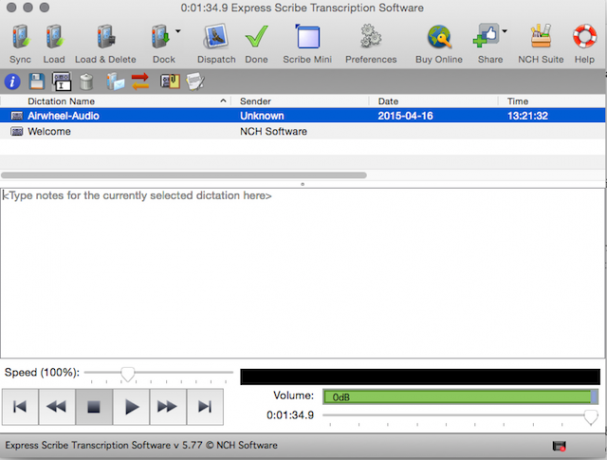Click the notes paper and pen icon
Image resolution: width=607 pixels, height=460 pixels.
coord(195,81)
